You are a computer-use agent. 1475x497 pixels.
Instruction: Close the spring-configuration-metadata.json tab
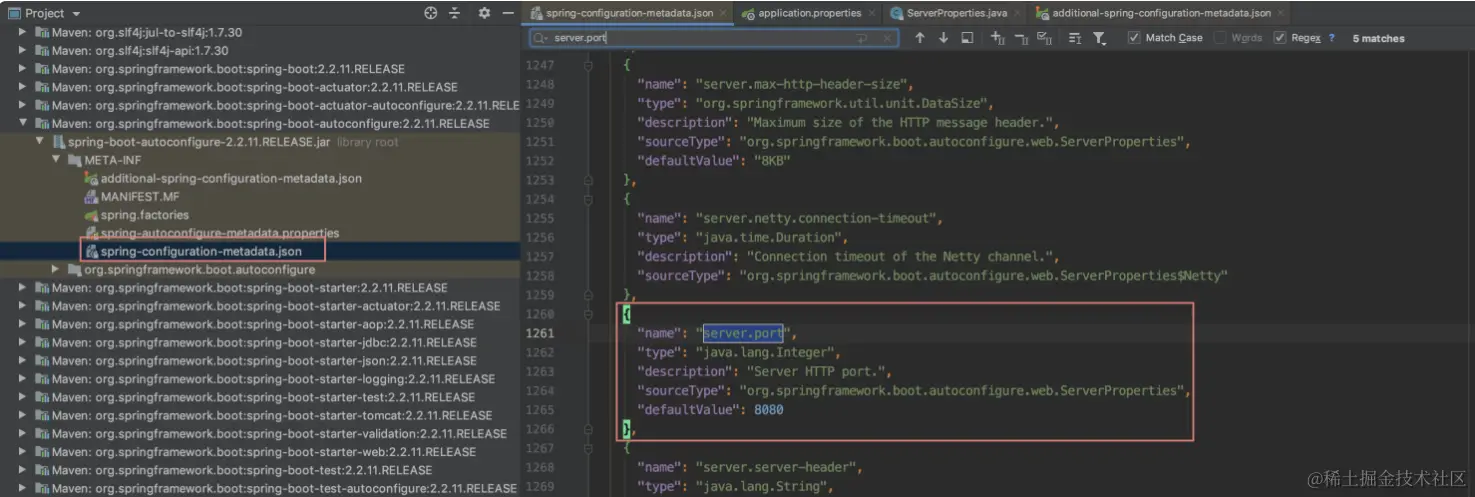(725, 13)
